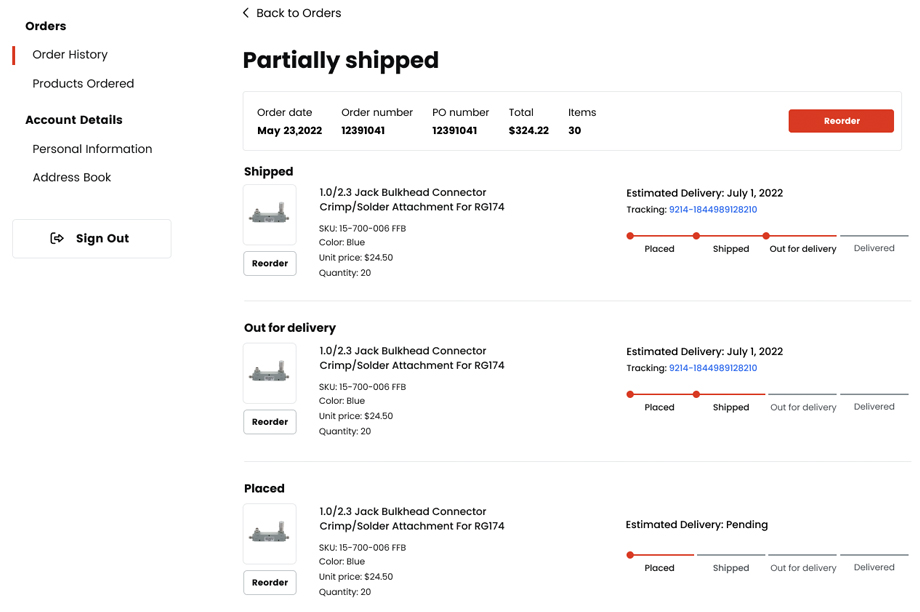Screen dimensions: 920x612
Task: Click the back chevron arrow icon
Action: [x=246, y=13]
